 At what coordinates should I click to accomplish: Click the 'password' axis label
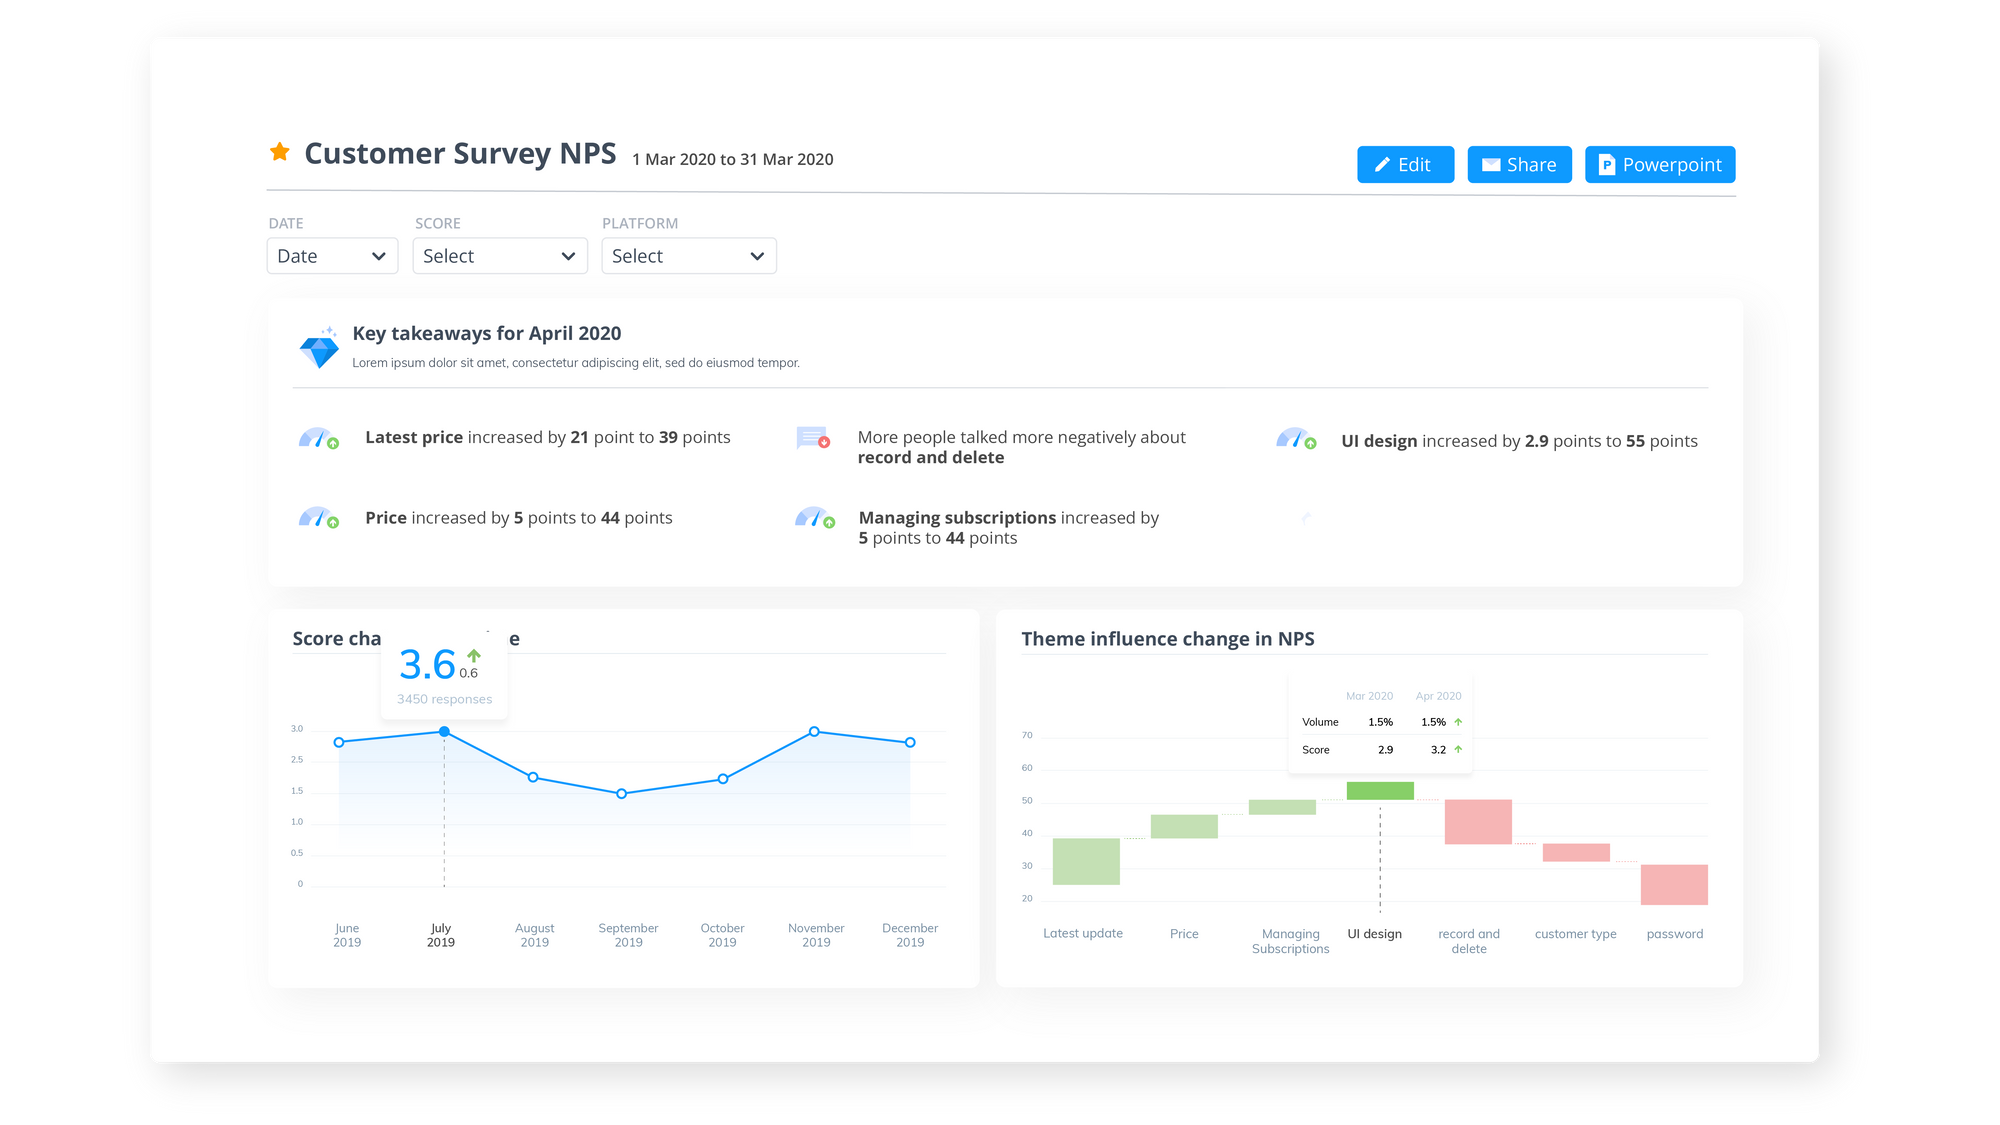click(x=1675, y=934)
